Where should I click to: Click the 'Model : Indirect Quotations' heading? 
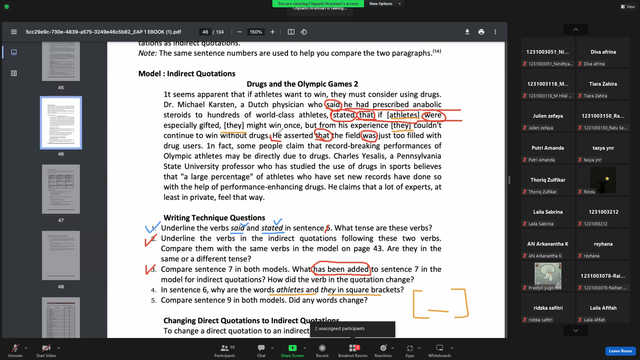[x=187, y=73]
